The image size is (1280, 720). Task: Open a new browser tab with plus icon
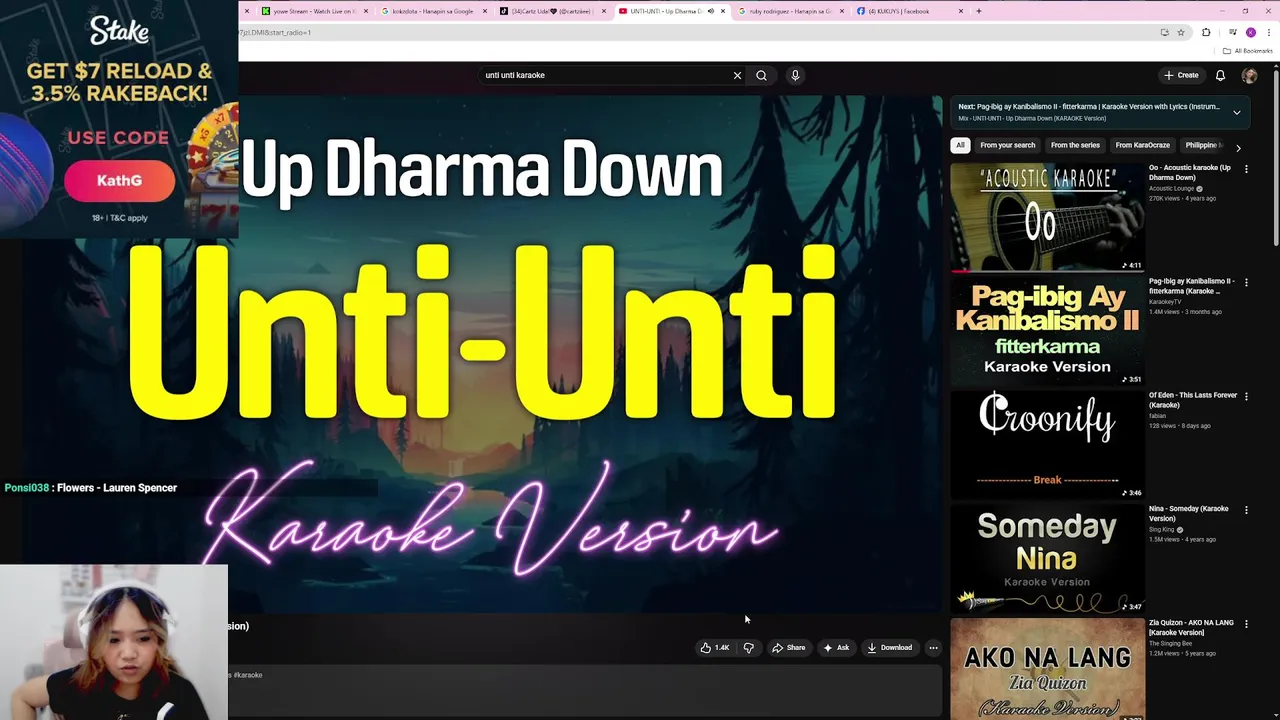pos(978,11)
